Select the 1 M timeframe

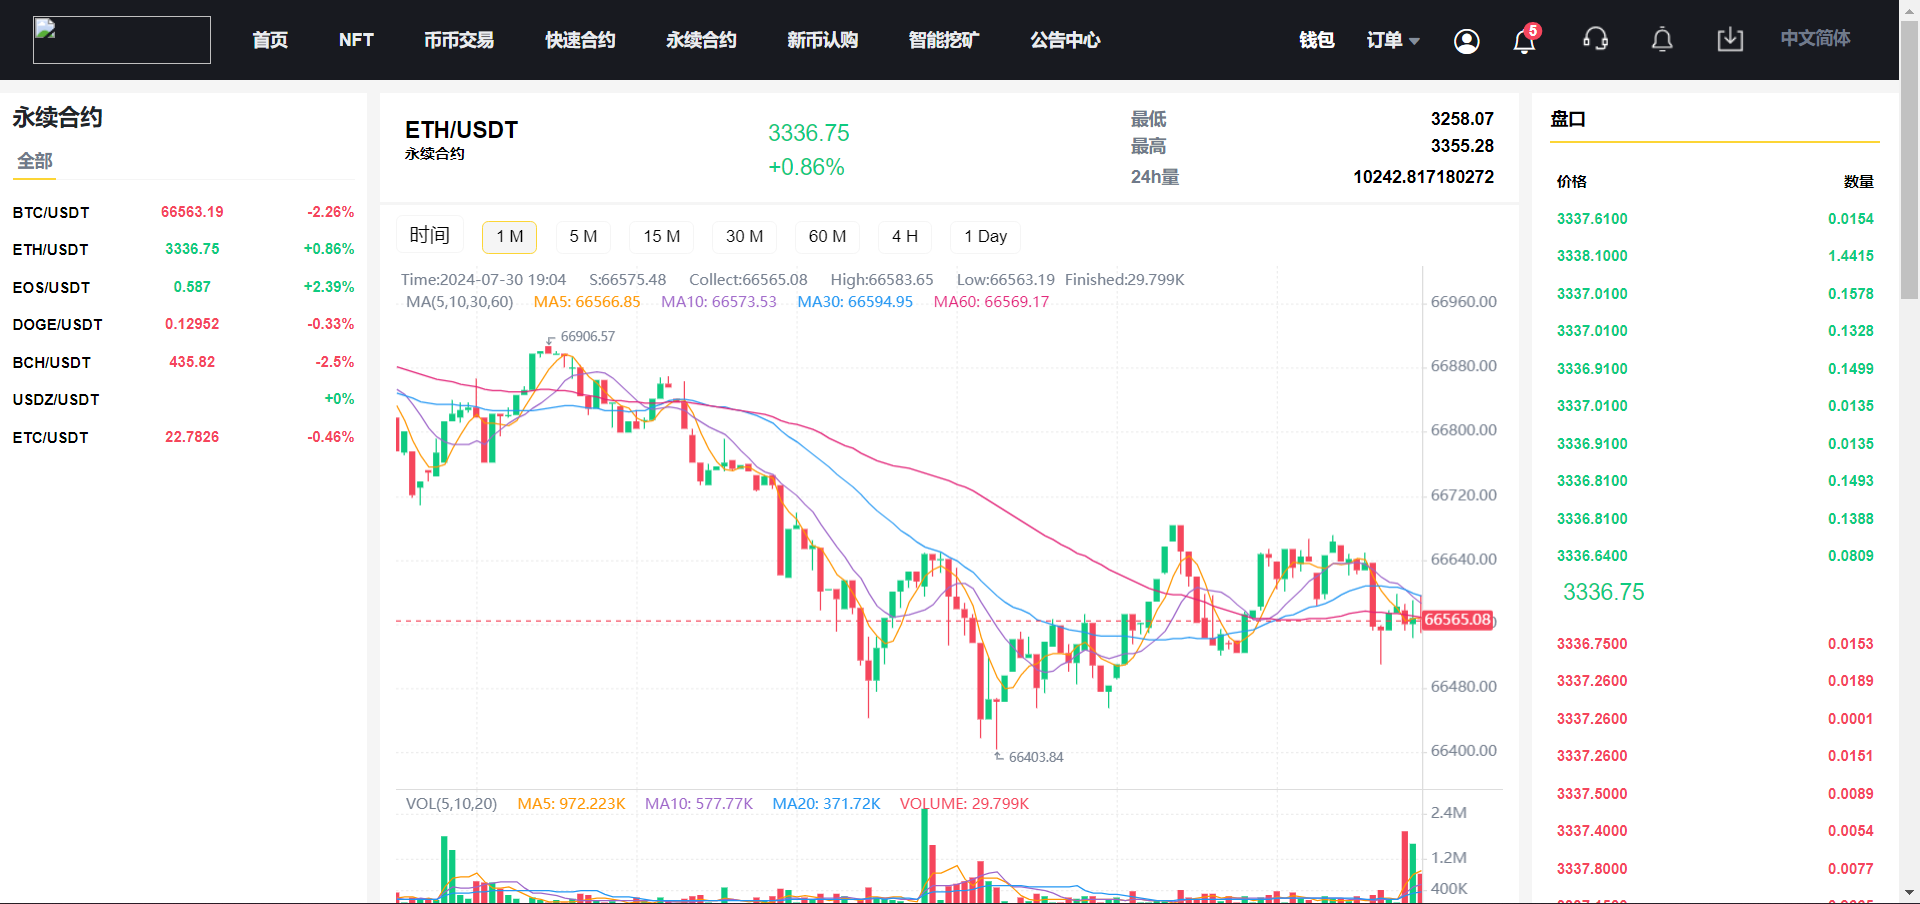click(509, 237)
